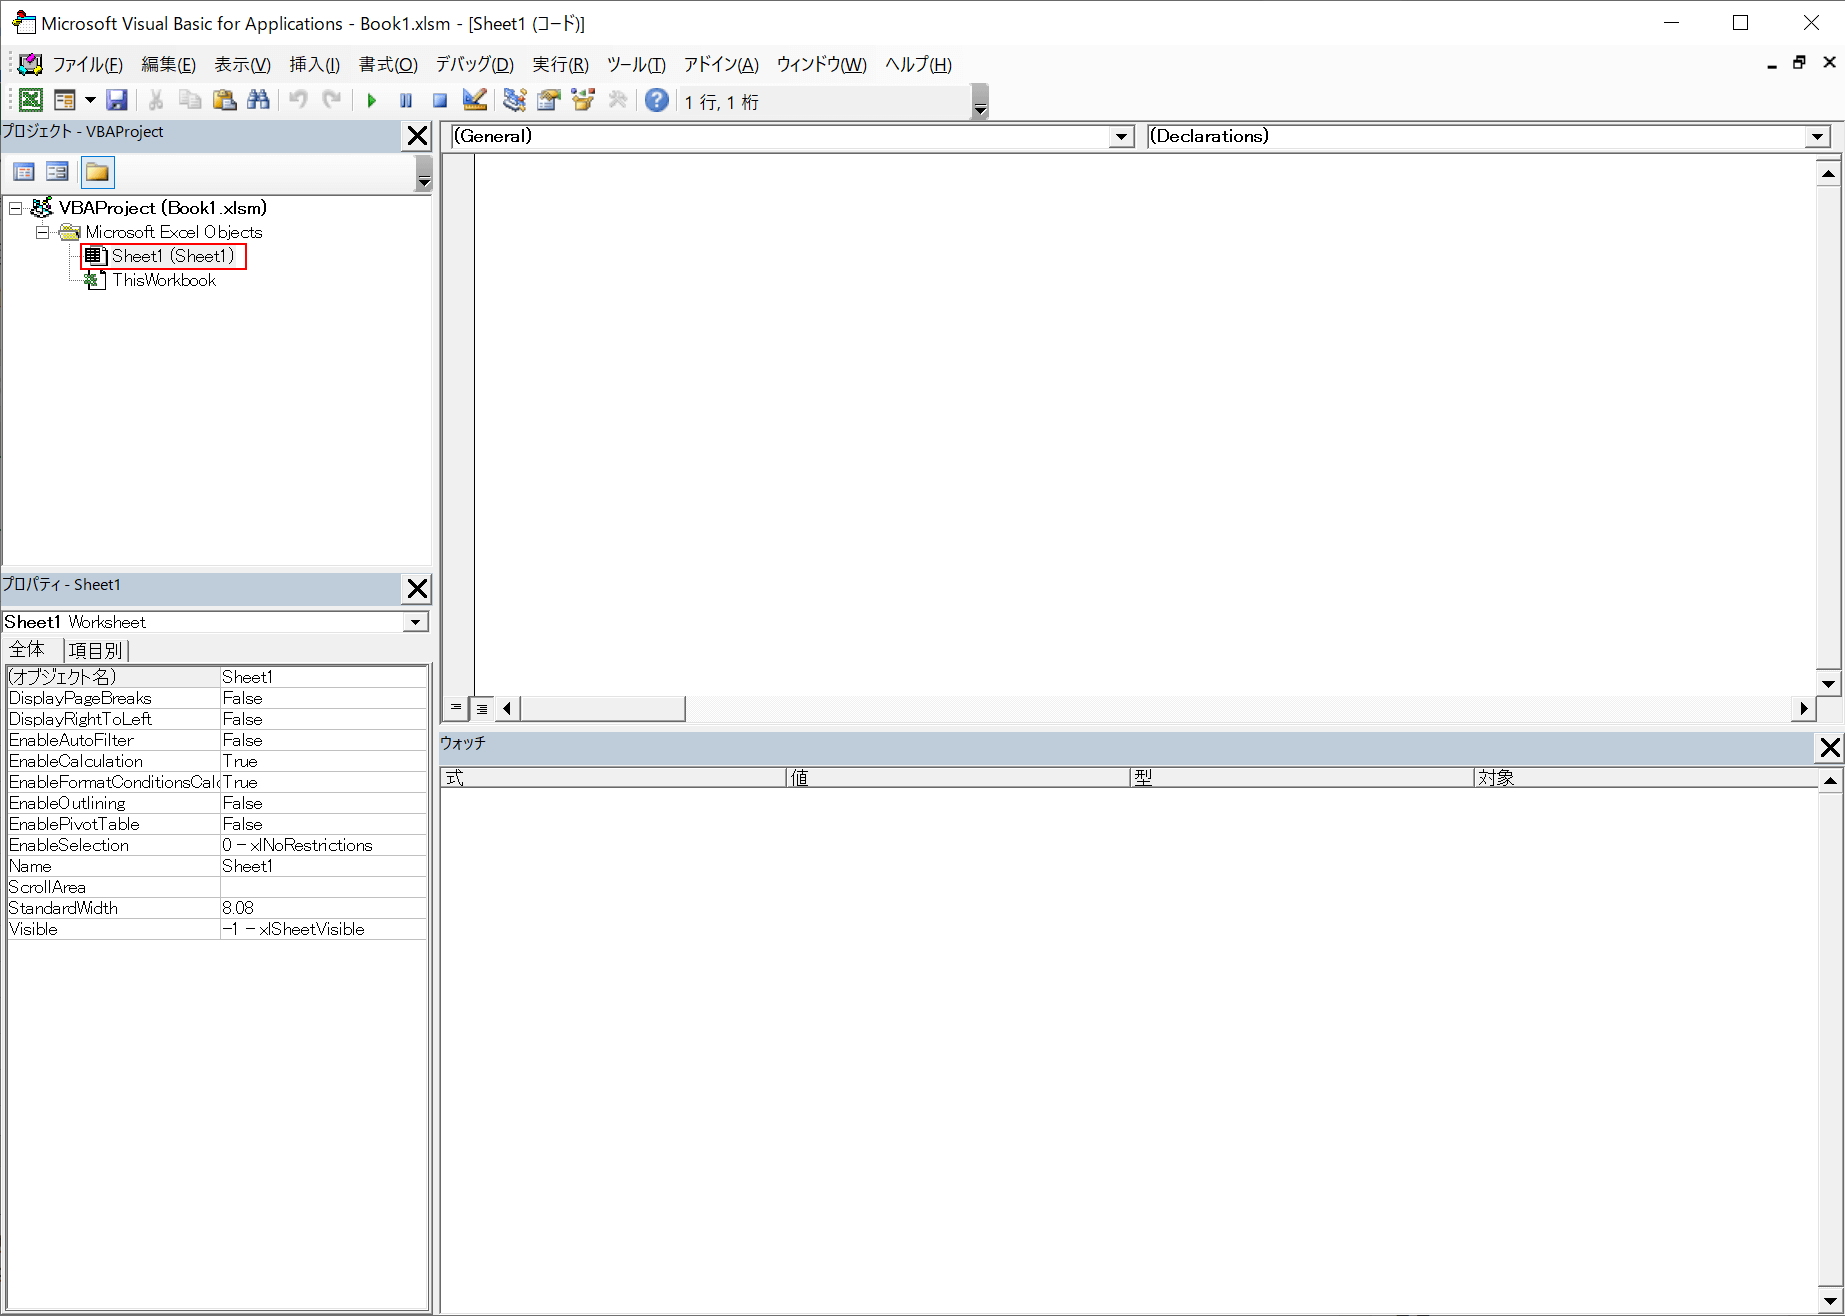
Task: Click the Save Book1 floppy icon
Action: [117, 100]
